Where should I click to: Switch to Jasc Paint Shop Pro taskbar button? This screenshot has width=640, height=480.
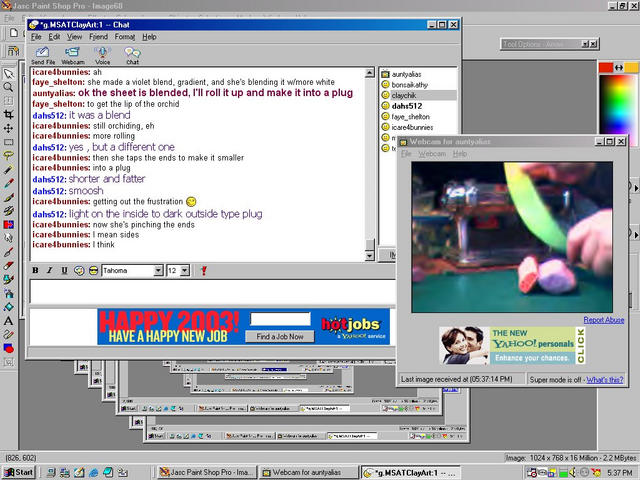pyautogui.click(x=207, y=472)
